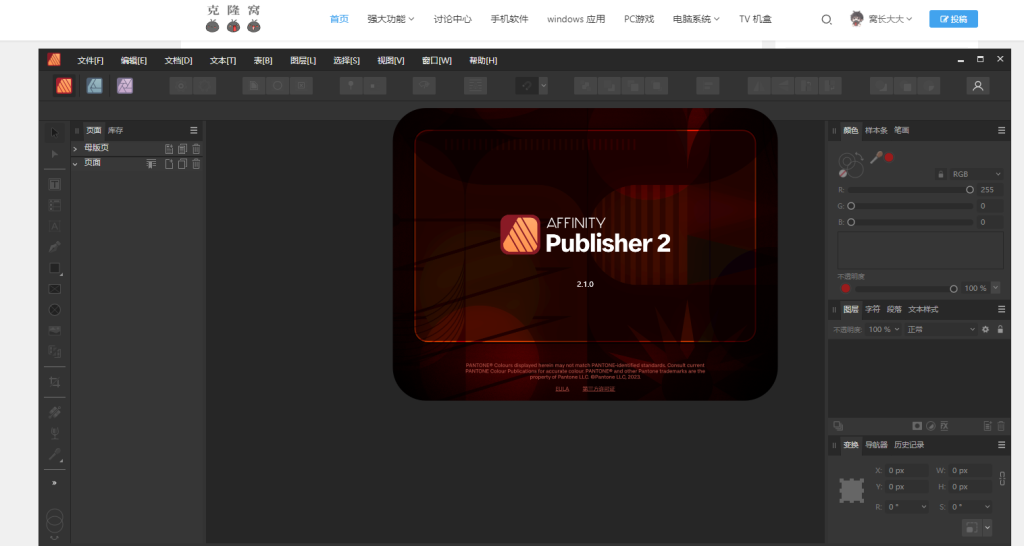
Task: Open the PC games nav link
Action: click(639, 19)
